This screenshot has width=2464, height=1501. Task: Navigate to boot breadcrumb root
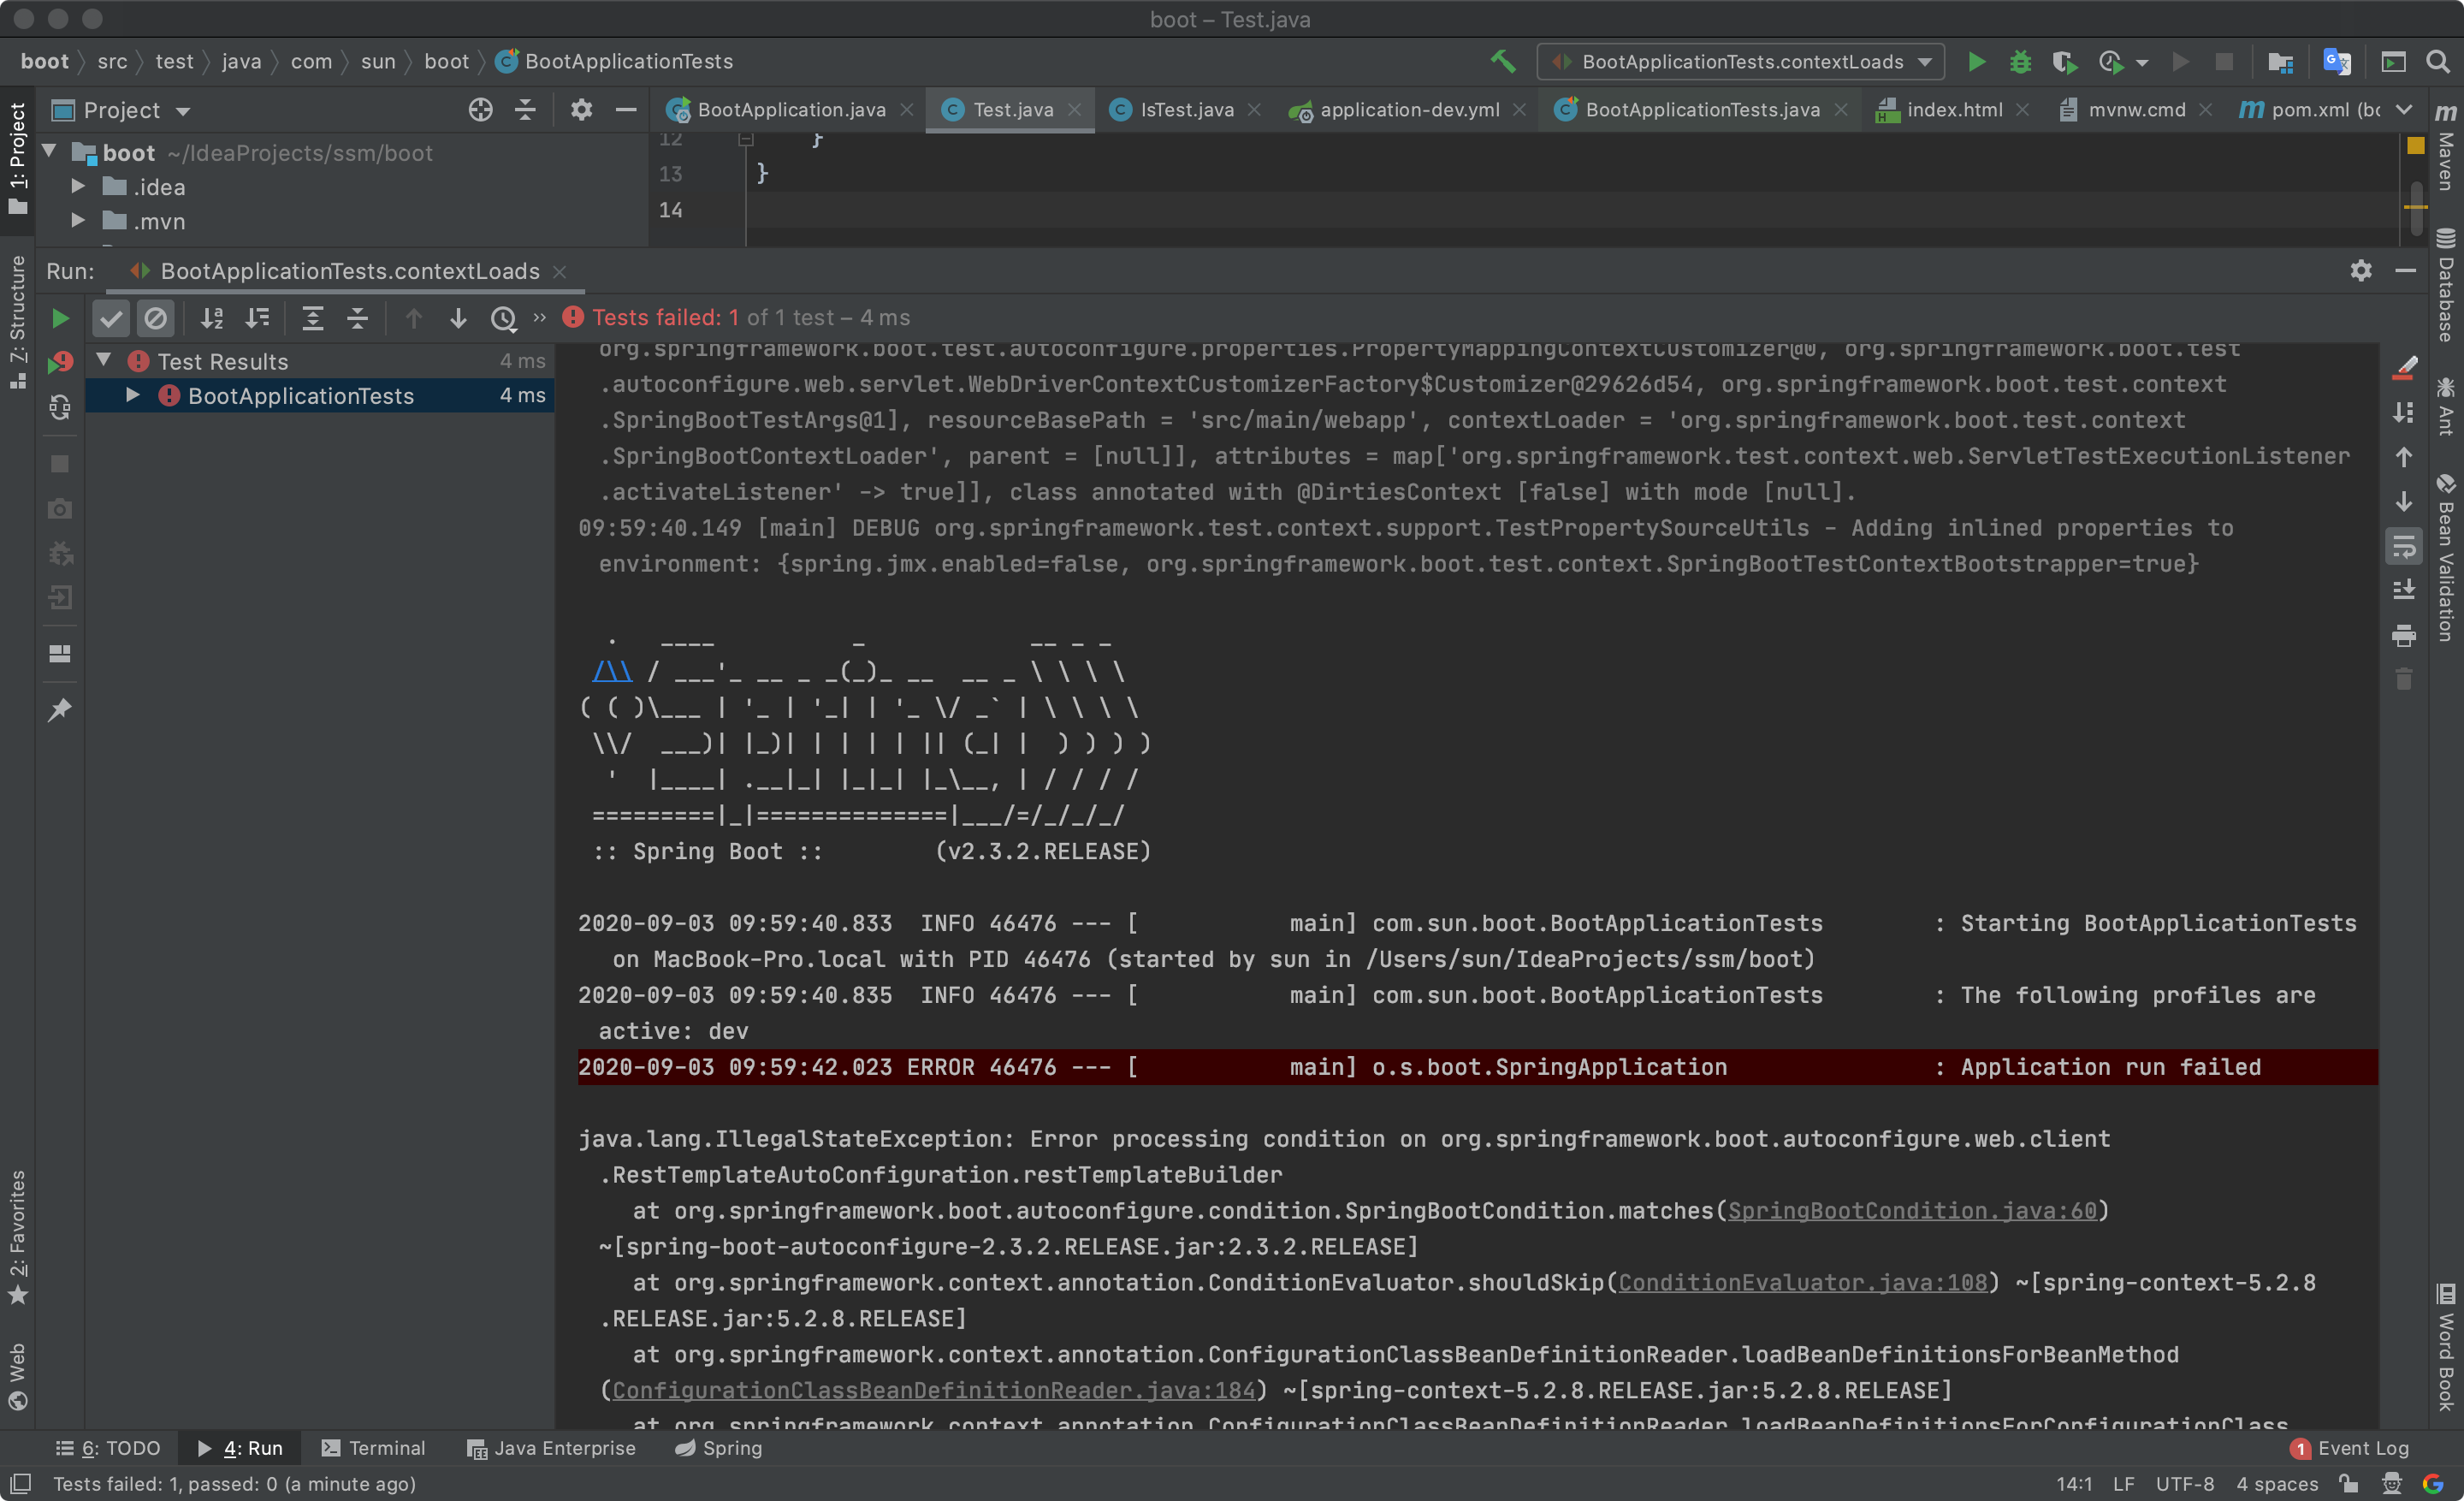coord(45,61)
